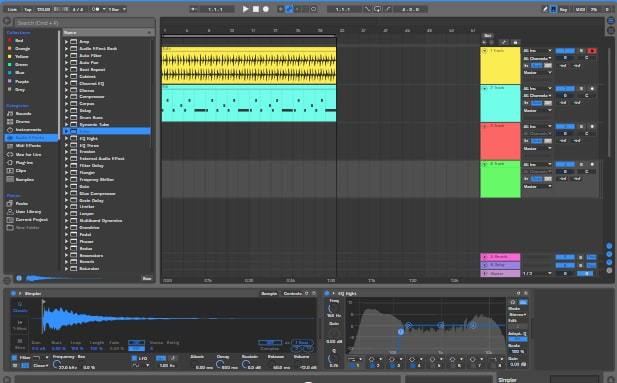The image size is (617, 383).
Task: Click the Name column header in browser
Action: [x=107, y=33]
